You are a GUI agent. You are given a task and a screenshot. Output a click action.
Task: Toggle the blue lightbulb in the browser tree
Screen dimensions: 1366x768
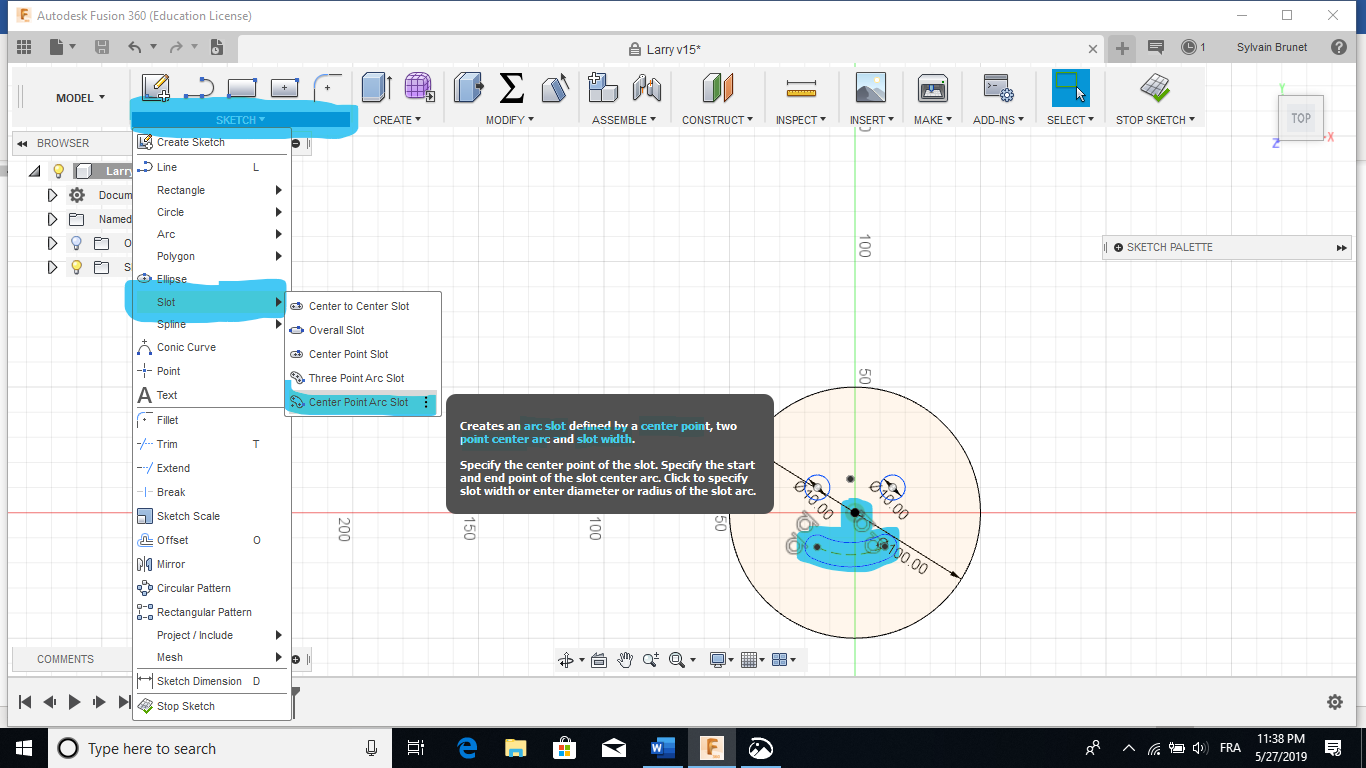click(76, 243)
